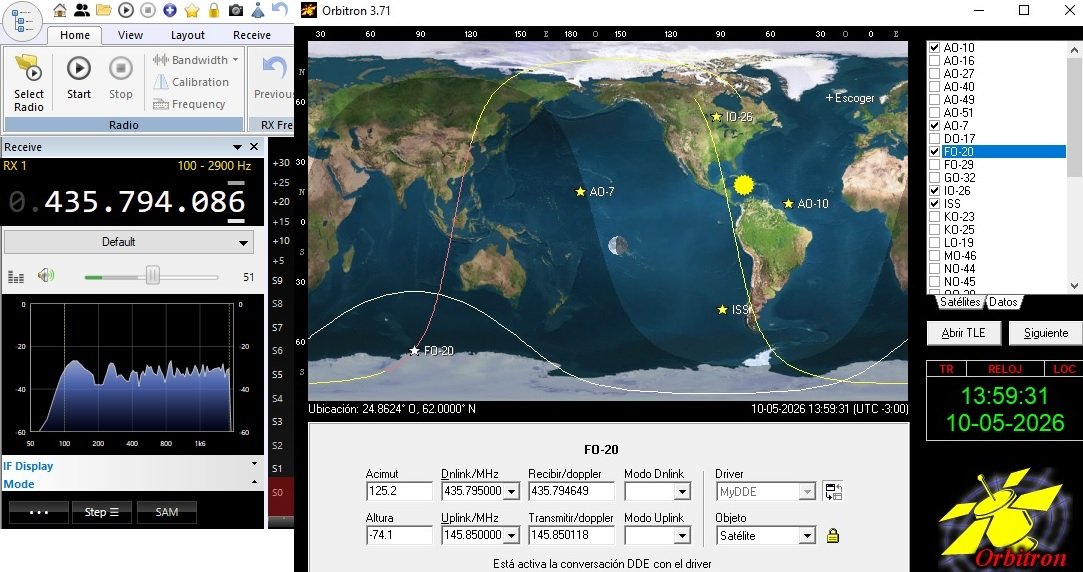
Task: Click the driver connect icon beside MyDDE
Action: 833,492
